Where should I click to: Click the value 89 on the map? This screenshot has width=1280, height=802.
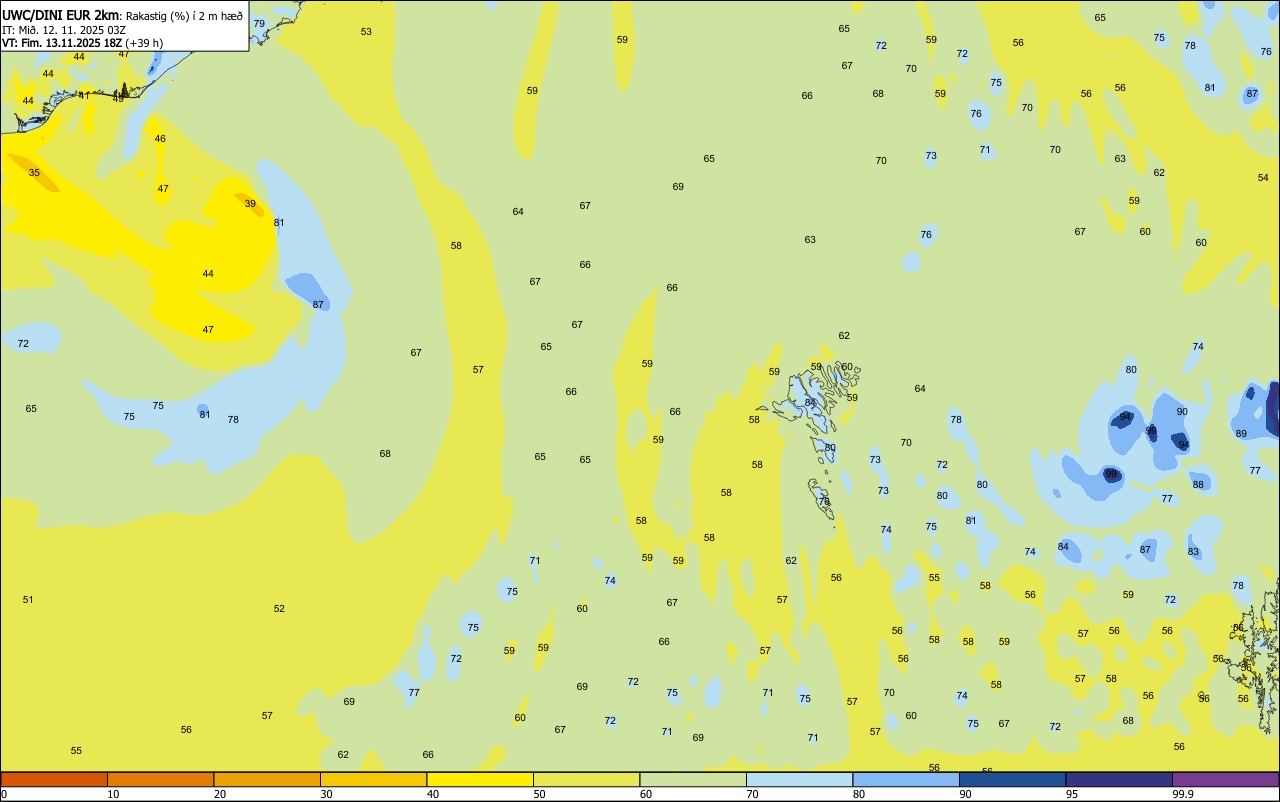1241,434
